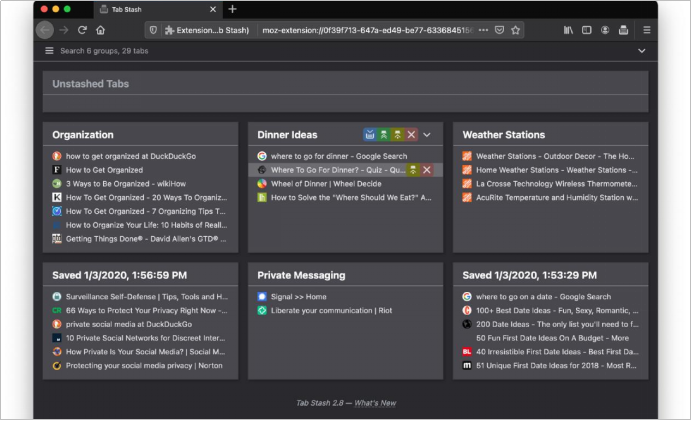
Task: Bookmark this page with star icon
Action: (516, 30)
